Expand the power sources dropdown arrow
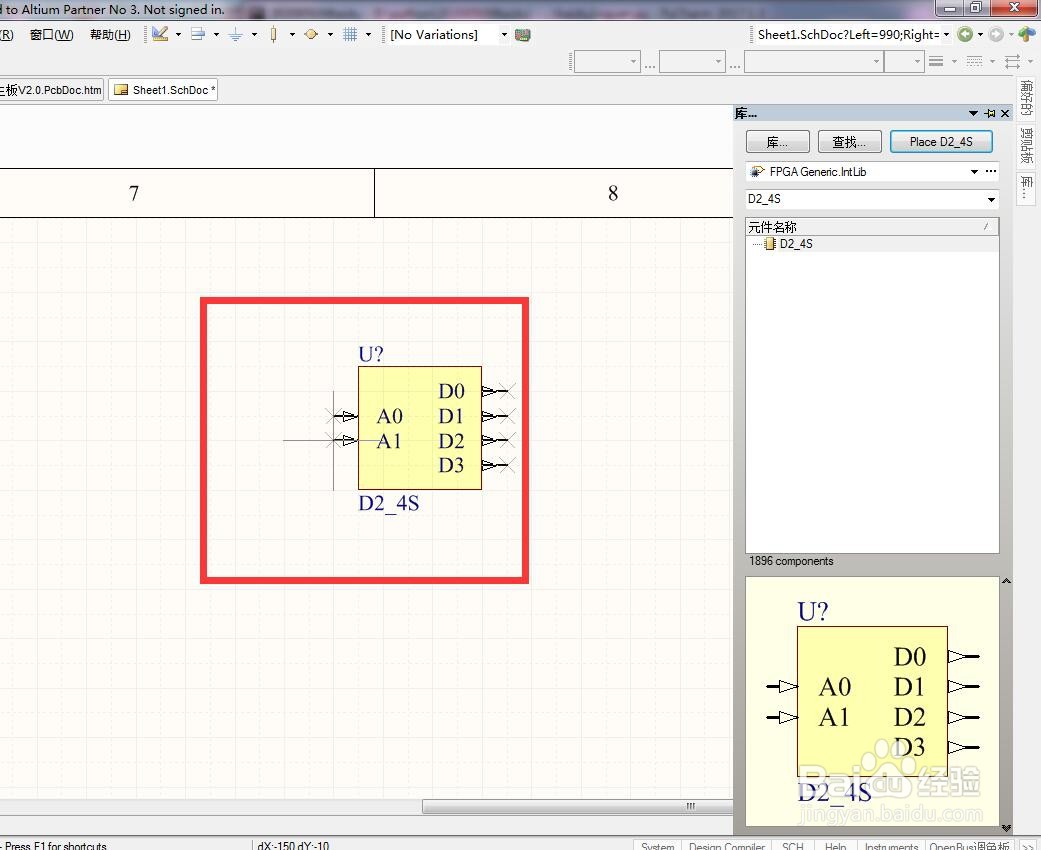 click(254, 35)
